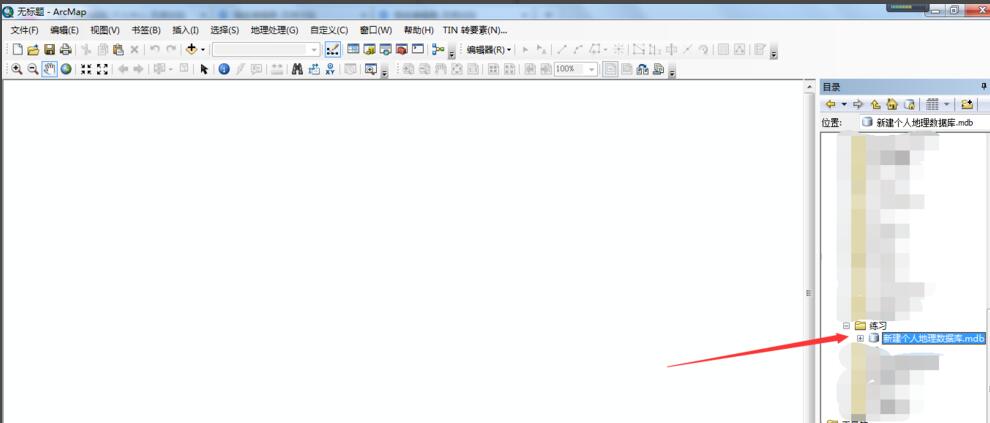Activate the Identify tool

coord(224,69)
